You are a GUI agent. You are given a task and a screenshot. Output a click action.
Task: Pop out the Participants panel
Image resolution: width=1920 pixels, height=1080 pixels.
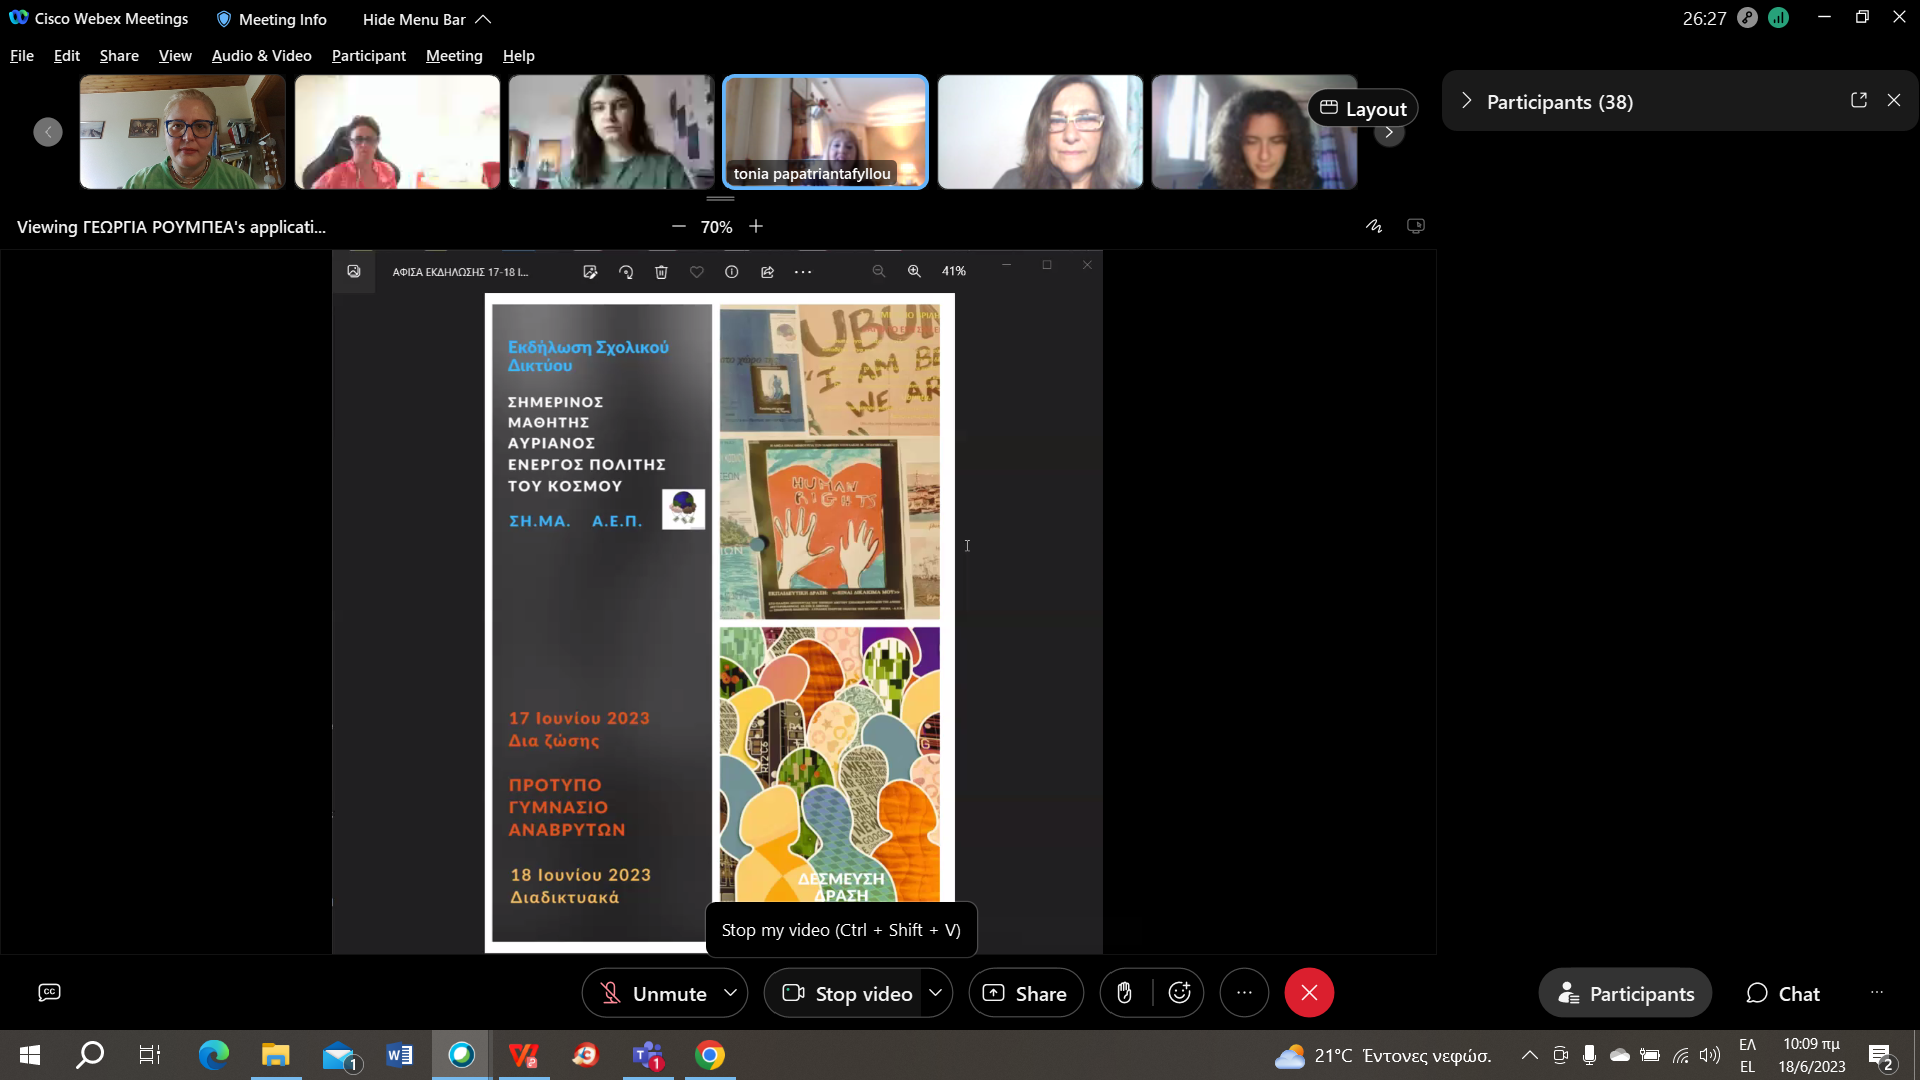pos(1859,100)
